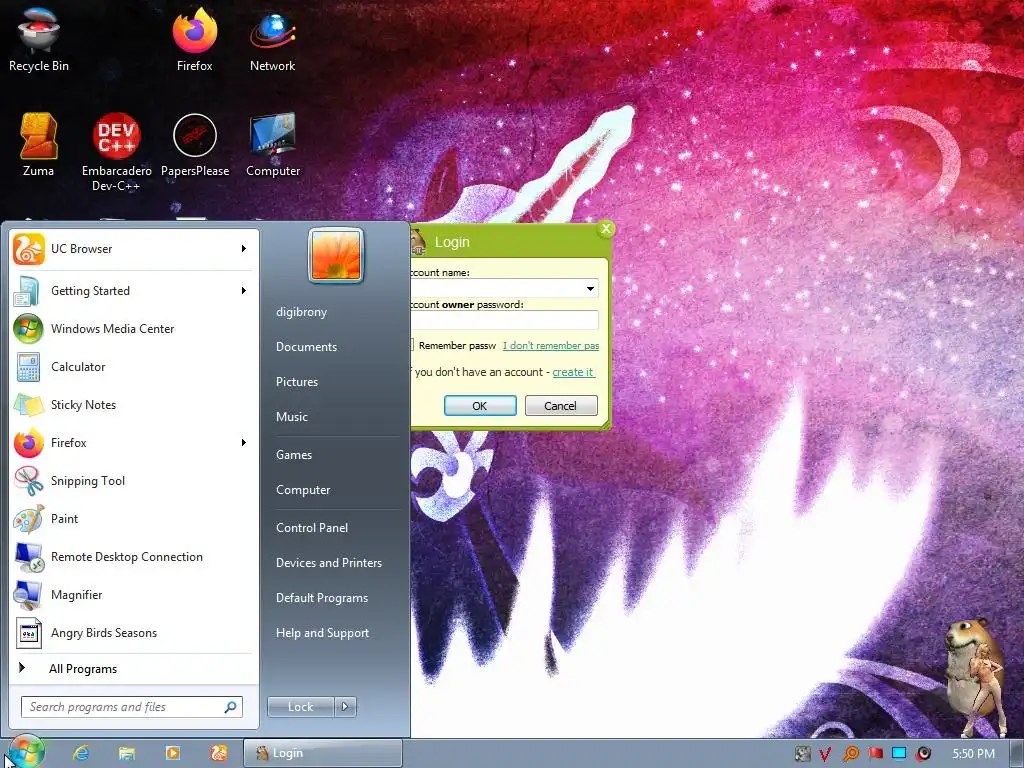Click first tray icon left of V

[x=803, y=754]
